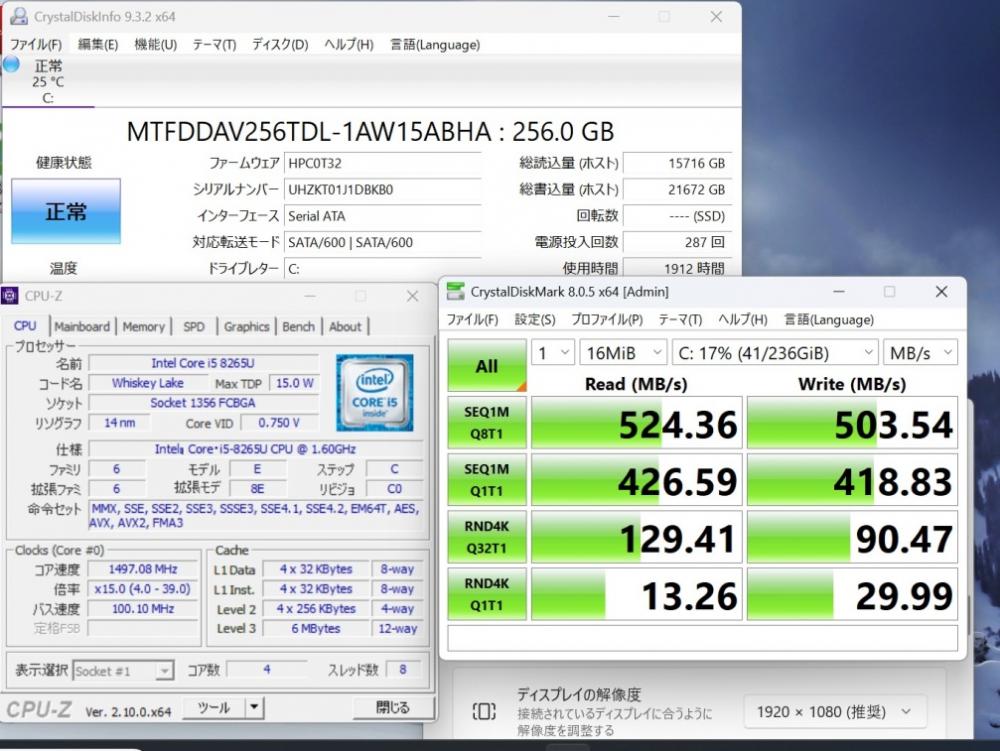Screen dimensions: 1000x751
Task: Click the SATA/600 | SATA/600 transfer mode field
Action: (x=382, y=242)
